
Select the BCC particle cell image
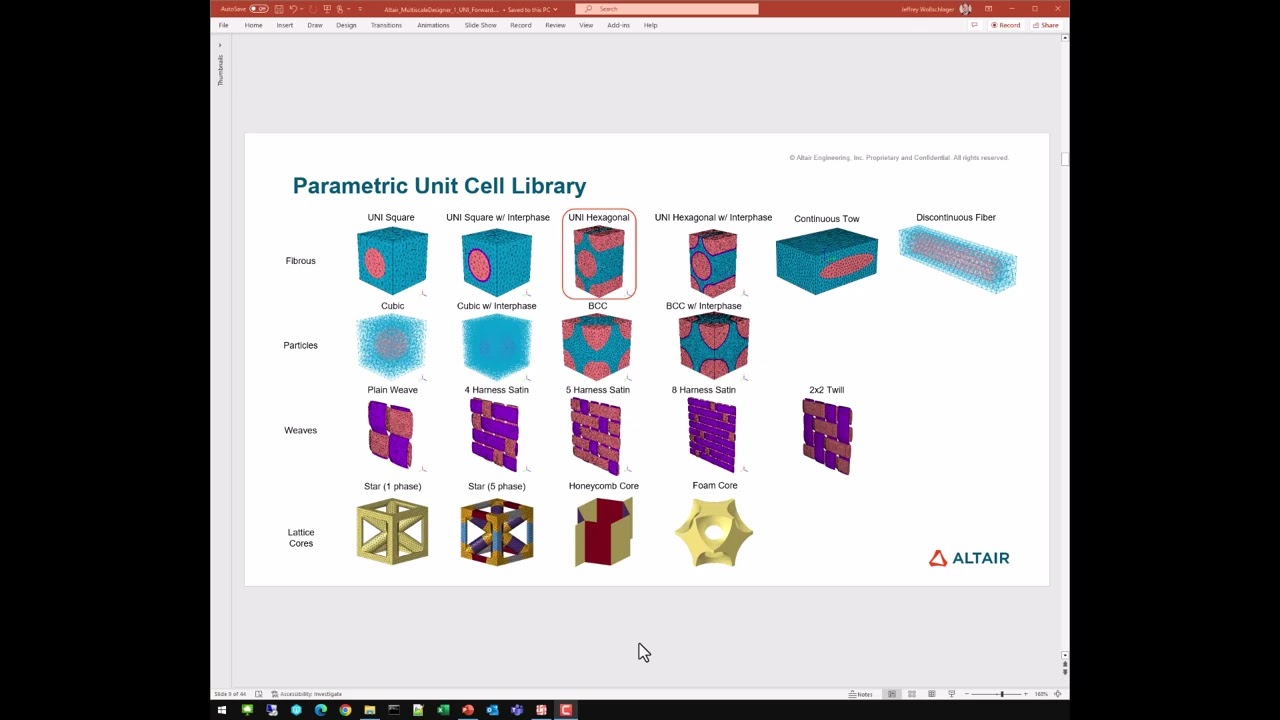[x=597, y=346]
